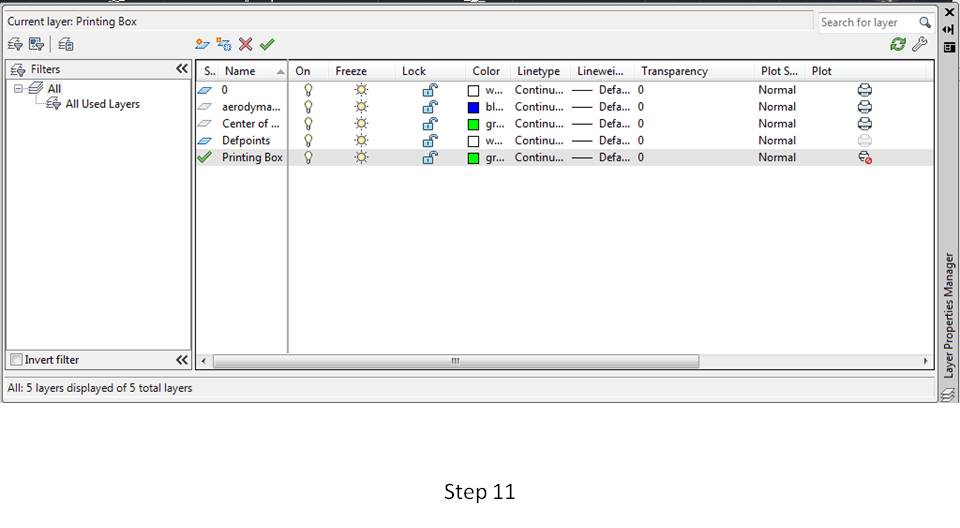Viewport: 960px width, 528px height.
Task: Open layer settings wrench icon
Action: pos(920,44)
